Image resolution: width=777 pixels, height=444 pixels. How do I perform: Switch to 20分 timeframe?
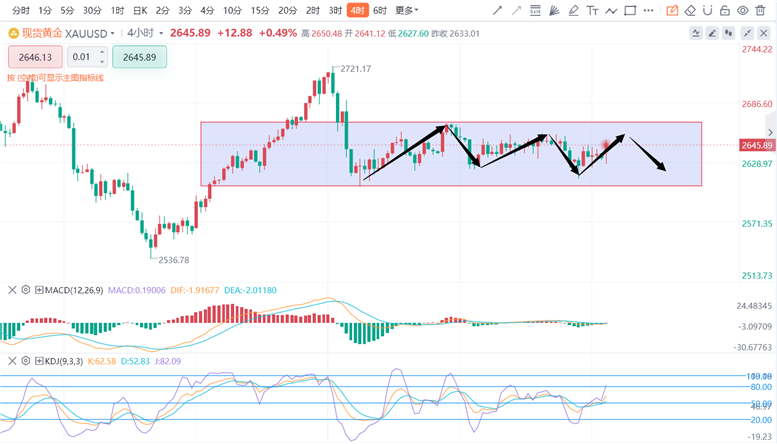(287, 10)
